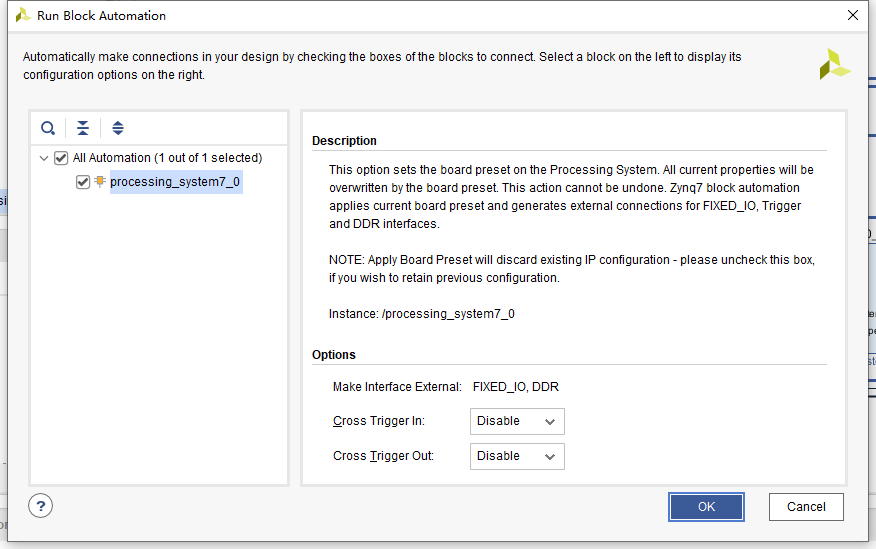876x549 pixels.
Task: Select the processing_system7_0 tree item
Action: pyautogui.click(x=175, y=182)
